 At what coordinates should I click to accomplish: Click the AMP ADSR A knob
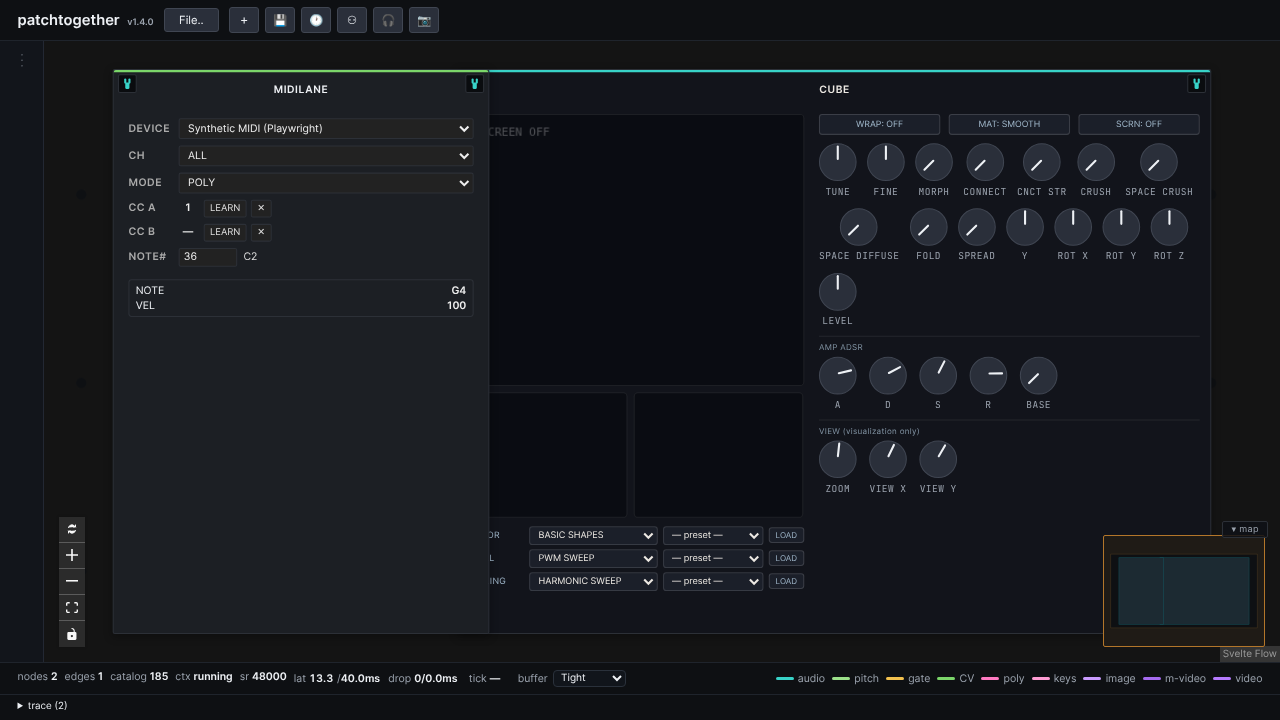click(838, 375)
